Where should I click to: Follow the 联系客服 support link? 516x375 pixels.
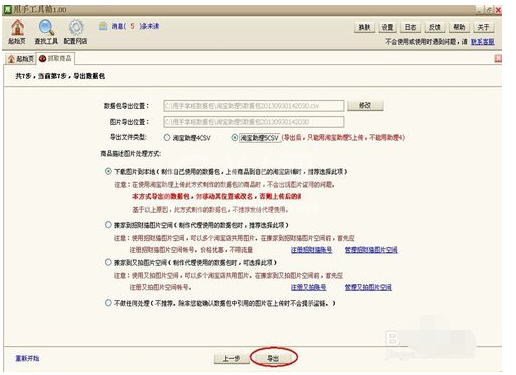[x=482, y=42]
